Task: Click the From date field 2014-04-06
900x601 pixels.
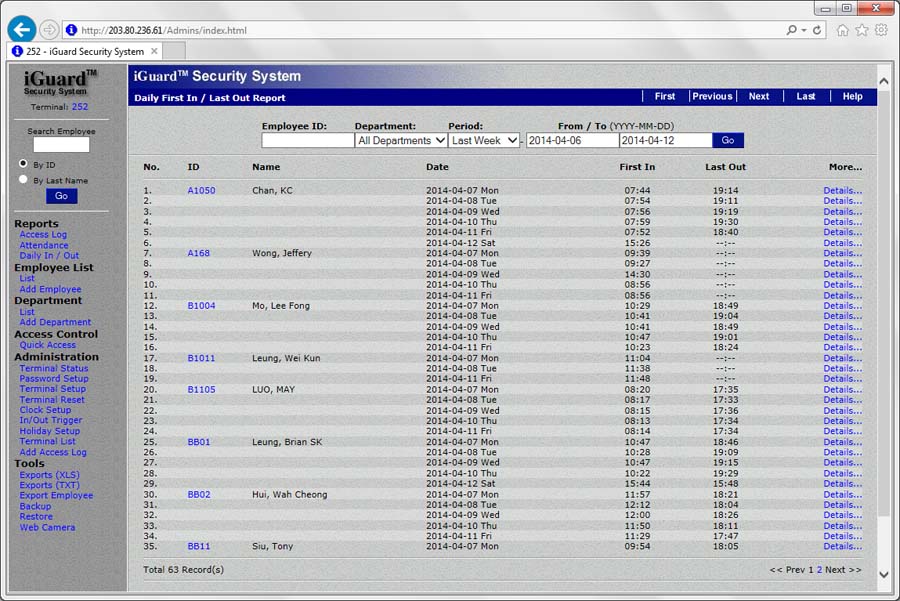Action: pos(572,140)
